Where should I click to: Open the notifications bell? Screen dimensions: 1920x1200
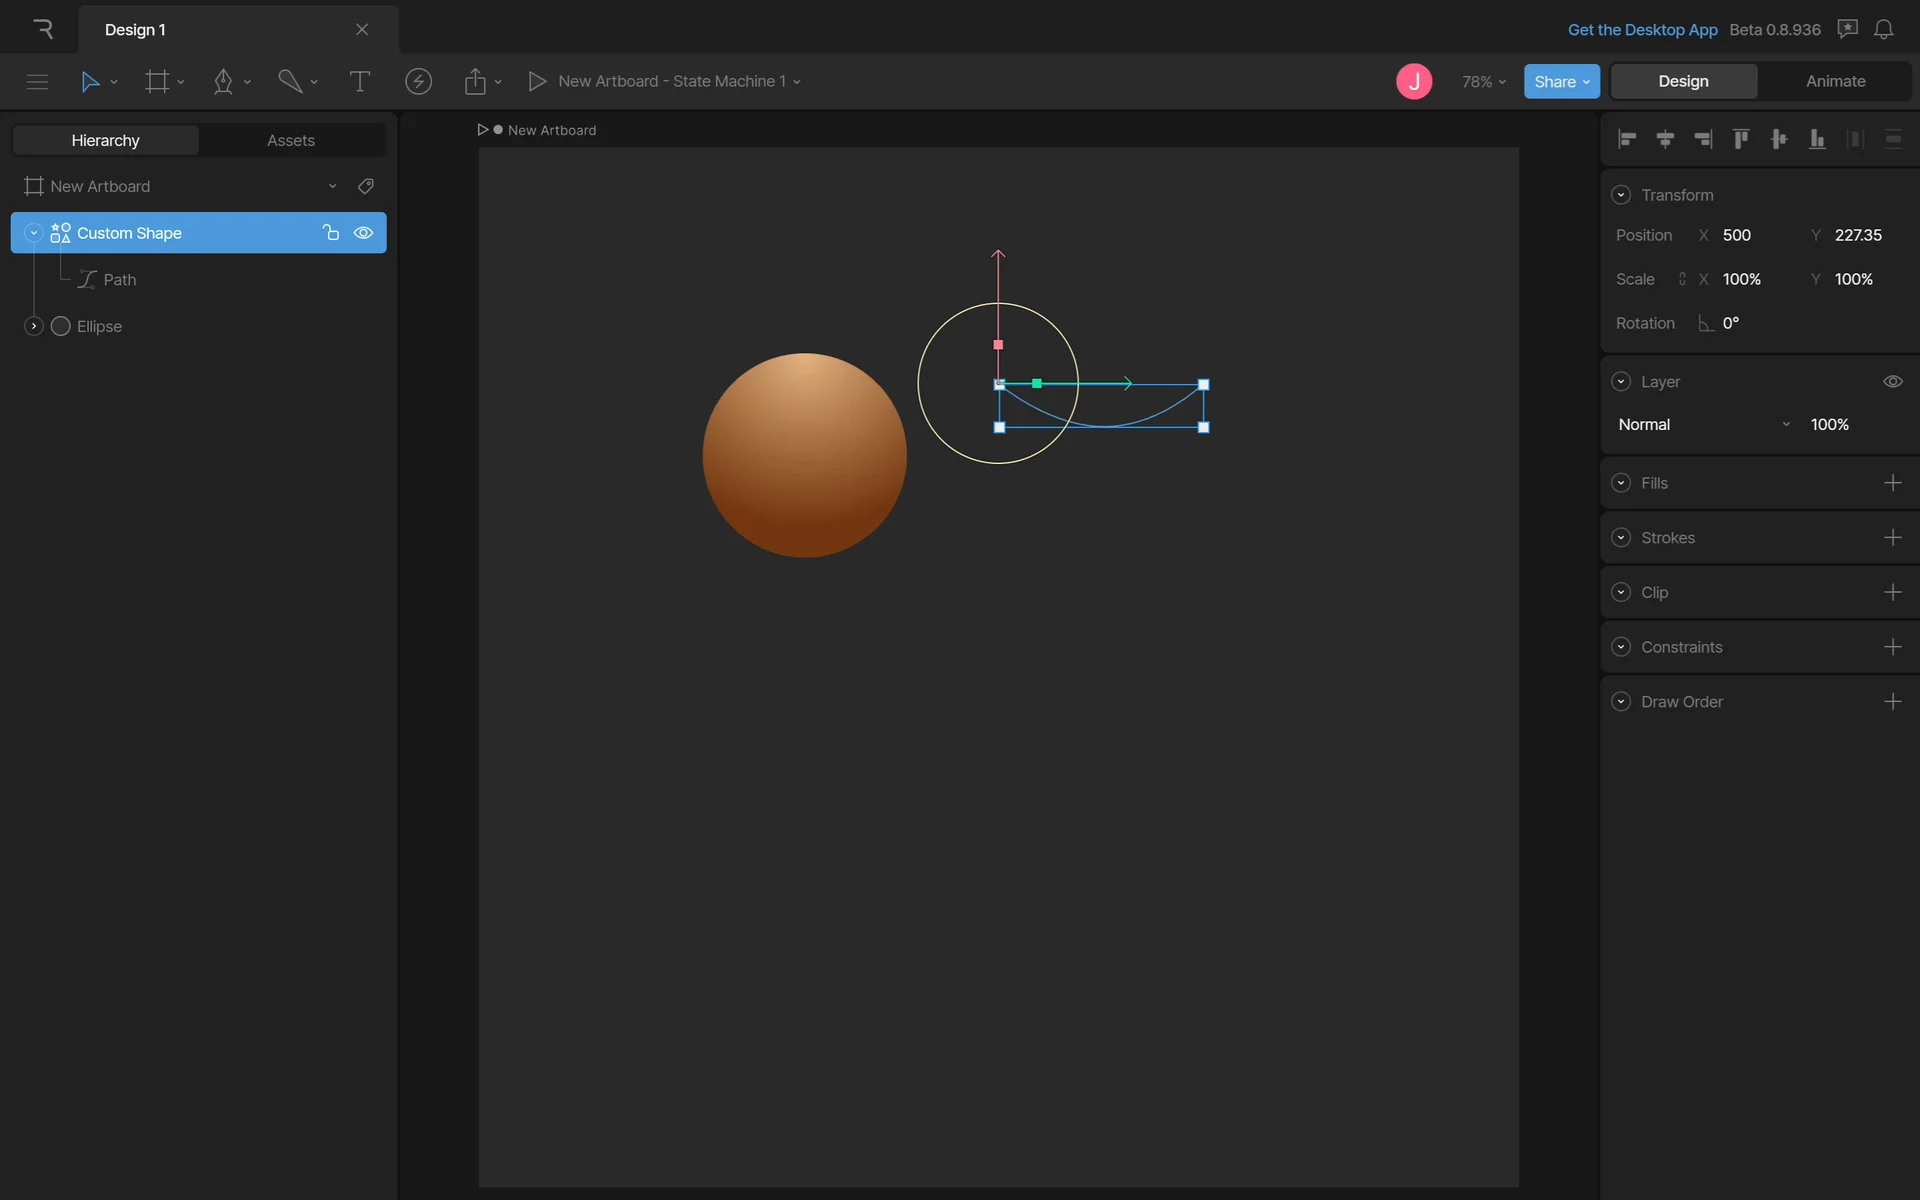[1883, 29]
